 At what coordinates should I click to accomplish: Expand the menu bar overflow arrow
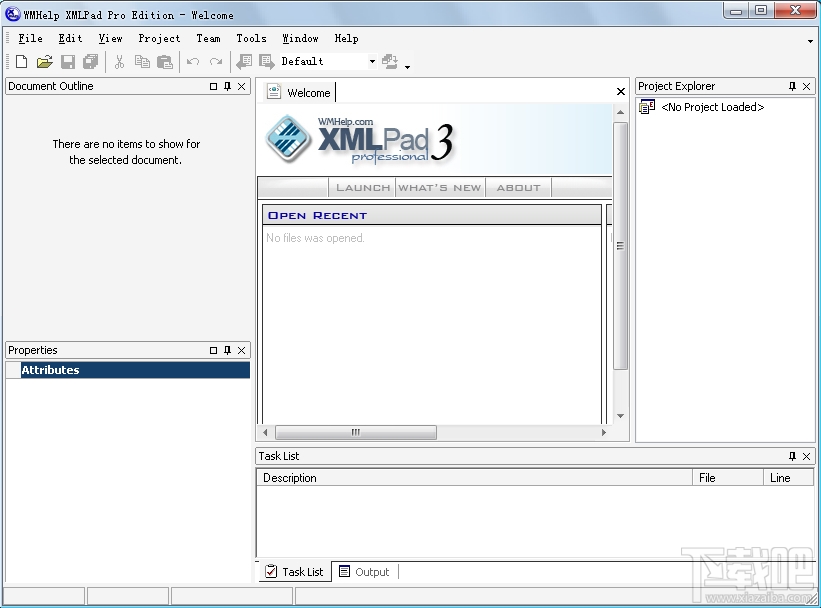point(810,41)
